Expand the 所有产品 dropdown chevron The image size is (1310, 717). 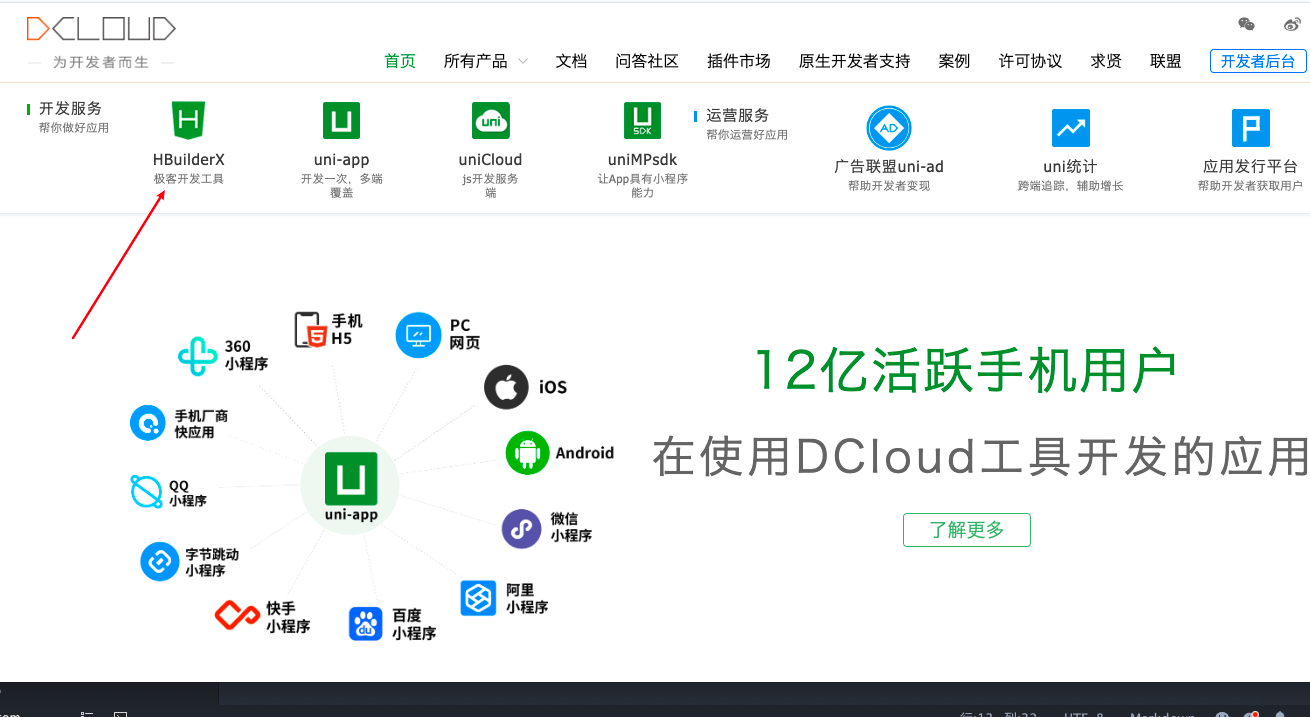523,62
